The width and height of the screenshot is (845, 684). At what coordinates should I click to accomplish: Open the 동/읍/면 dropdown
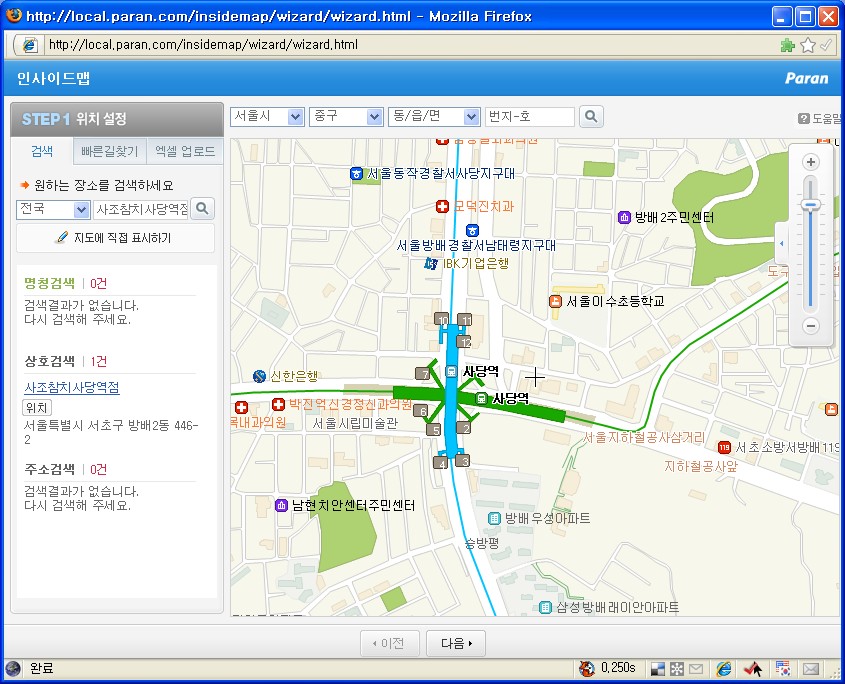pos(434,116)
